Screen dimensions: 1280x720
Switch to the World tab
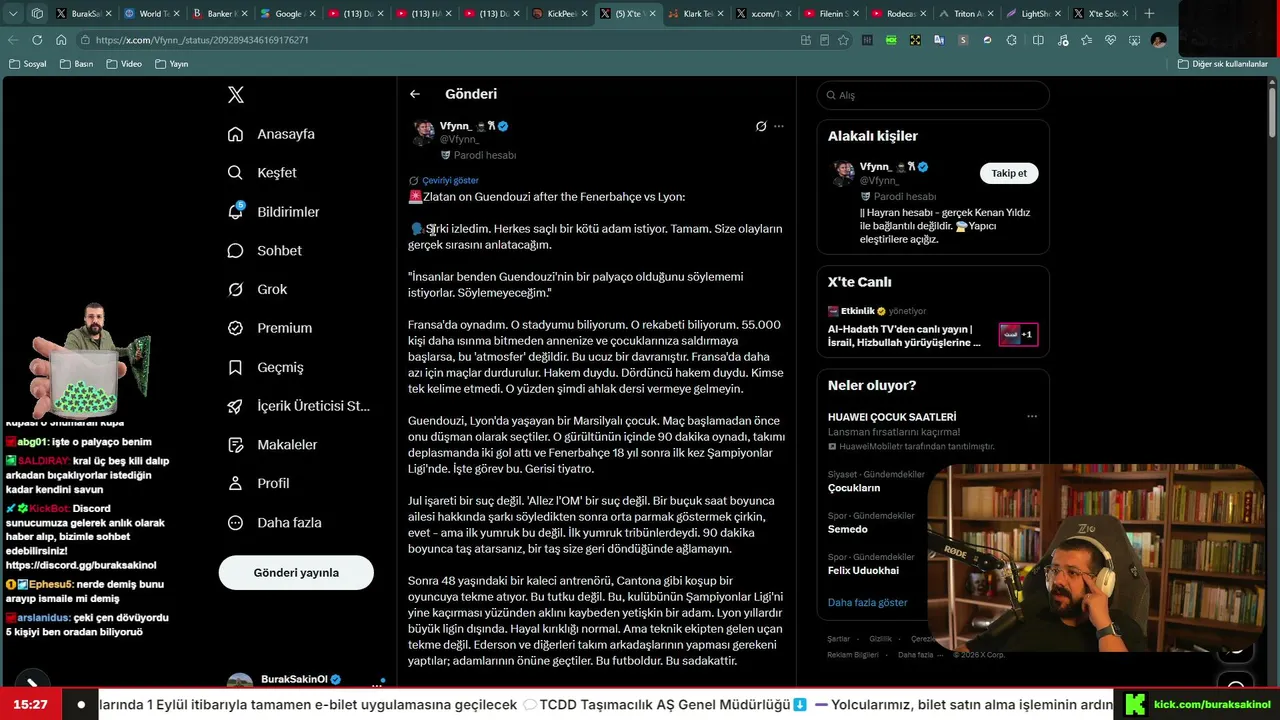151,14
